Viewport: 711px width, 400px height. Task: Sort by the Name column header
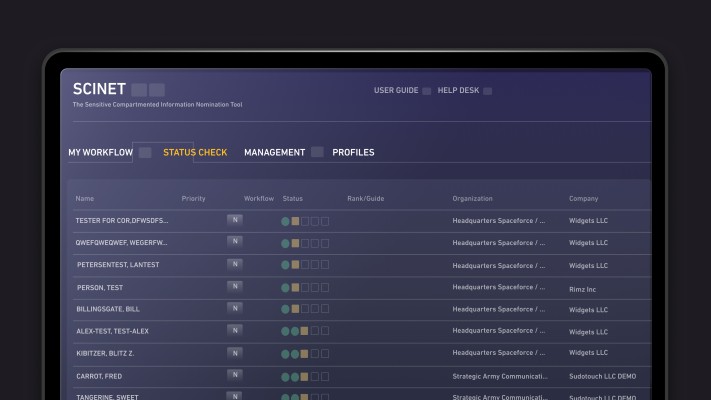pos(85,199)
